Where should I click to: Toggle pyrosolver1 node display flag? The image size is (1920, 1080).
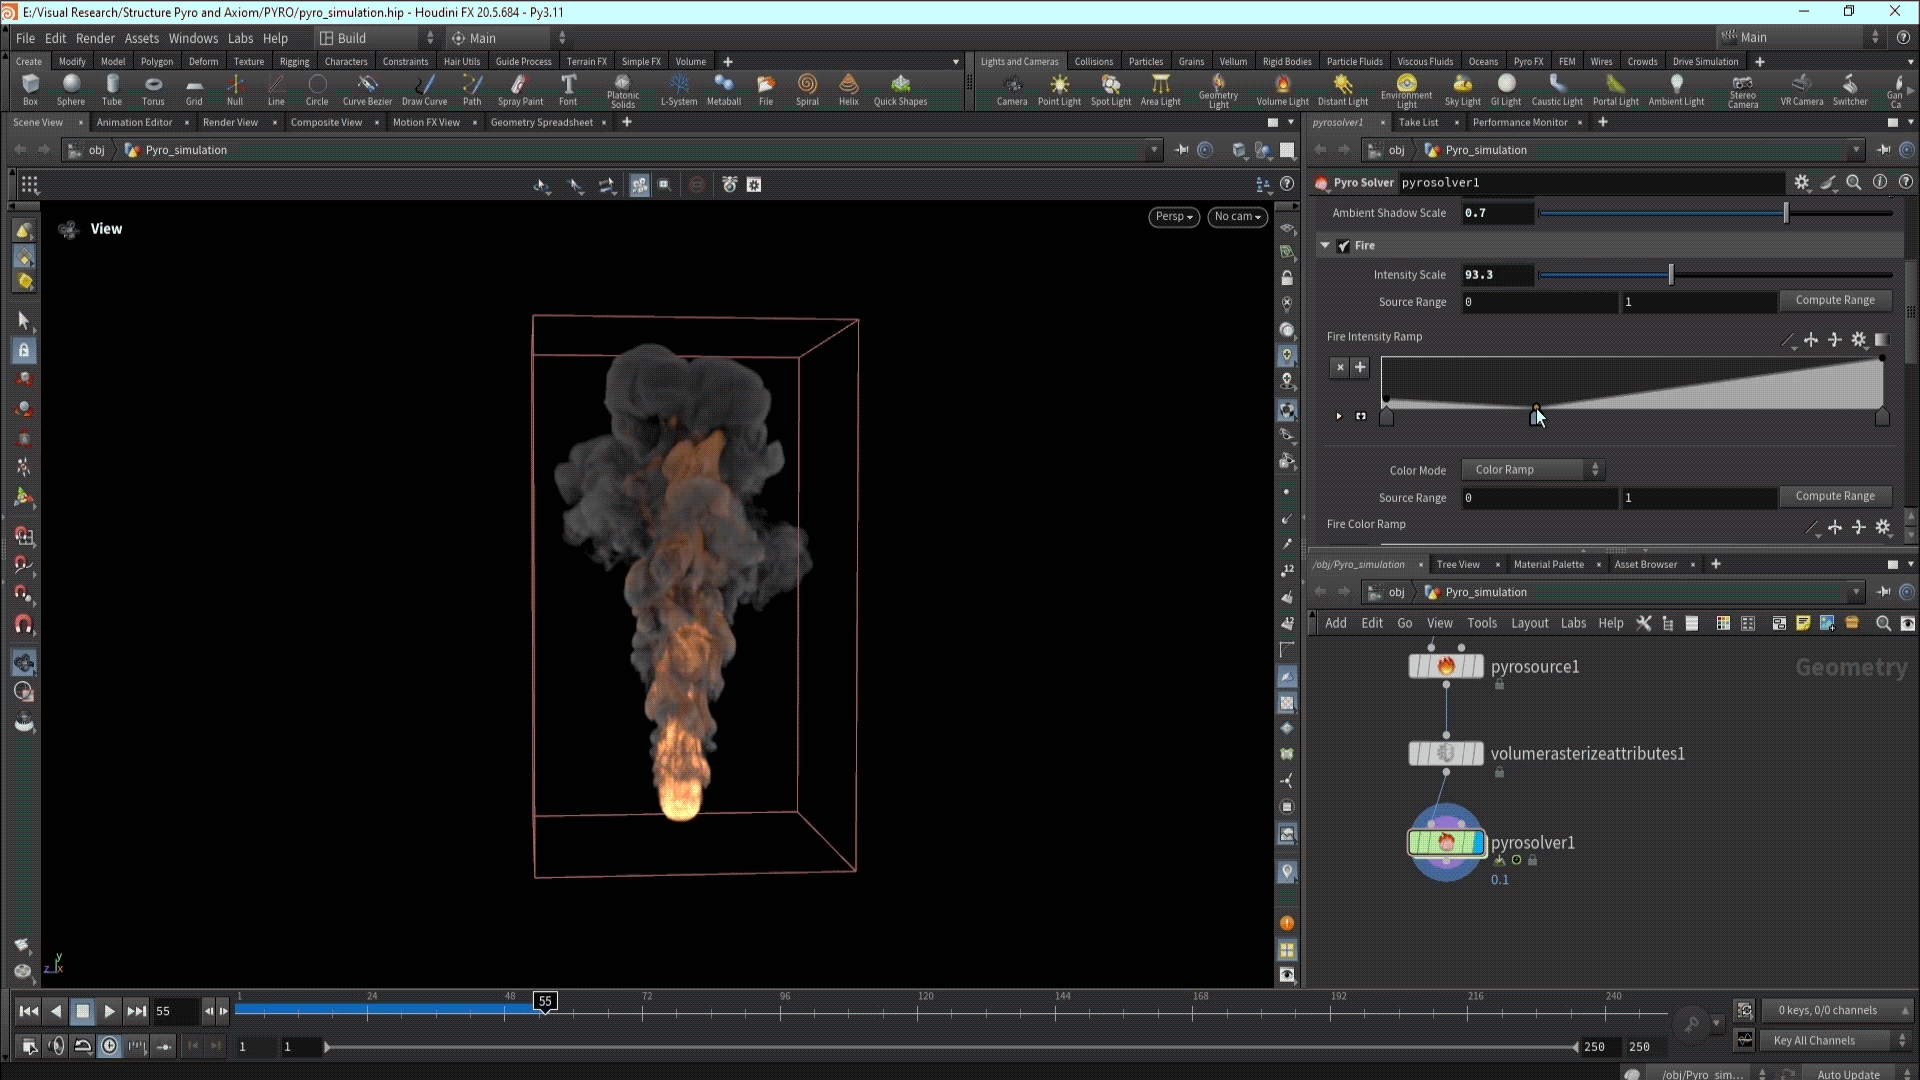pyautogui.click(x=1479, y=843)
